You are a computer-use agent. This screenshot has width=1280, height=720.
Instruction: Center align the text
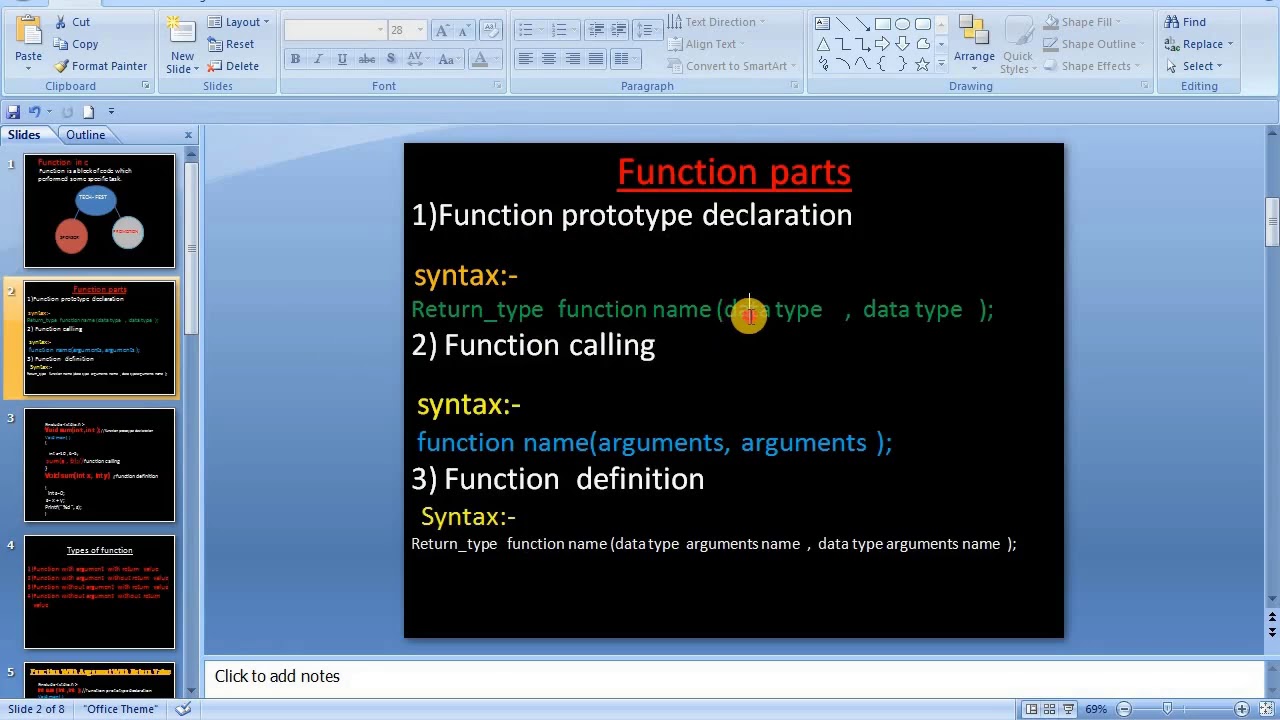click(548, 59)
